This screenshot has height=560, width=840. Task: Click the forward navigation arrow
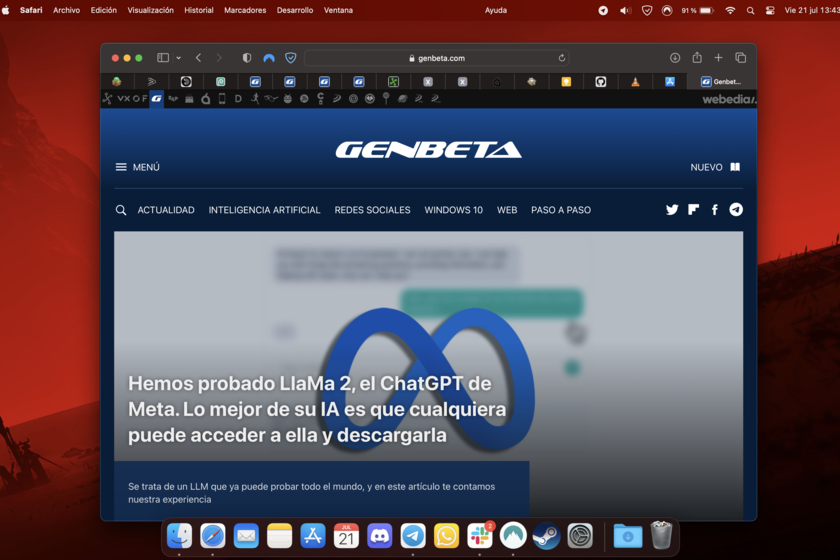click(219, 57)
